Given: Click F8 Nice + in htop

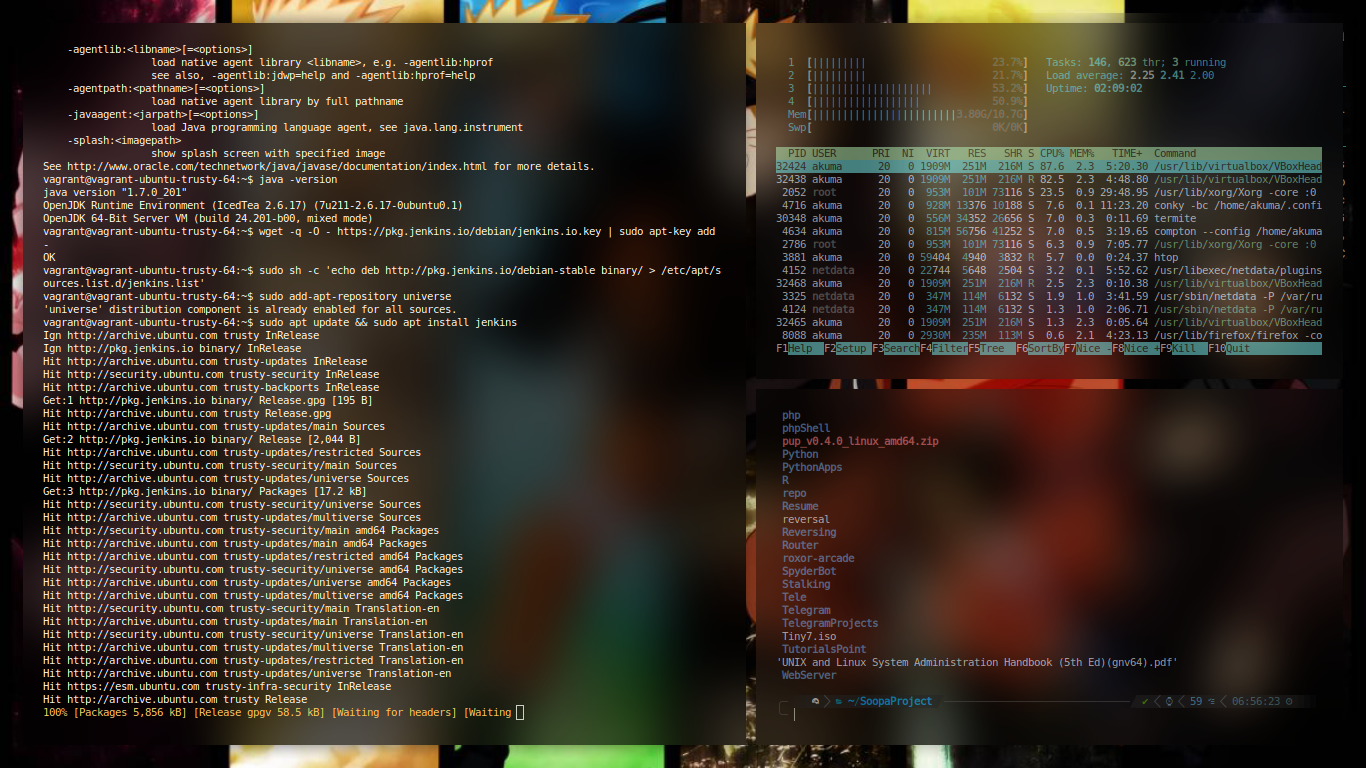Looking at the screenshot, I should coord(1135,349).
